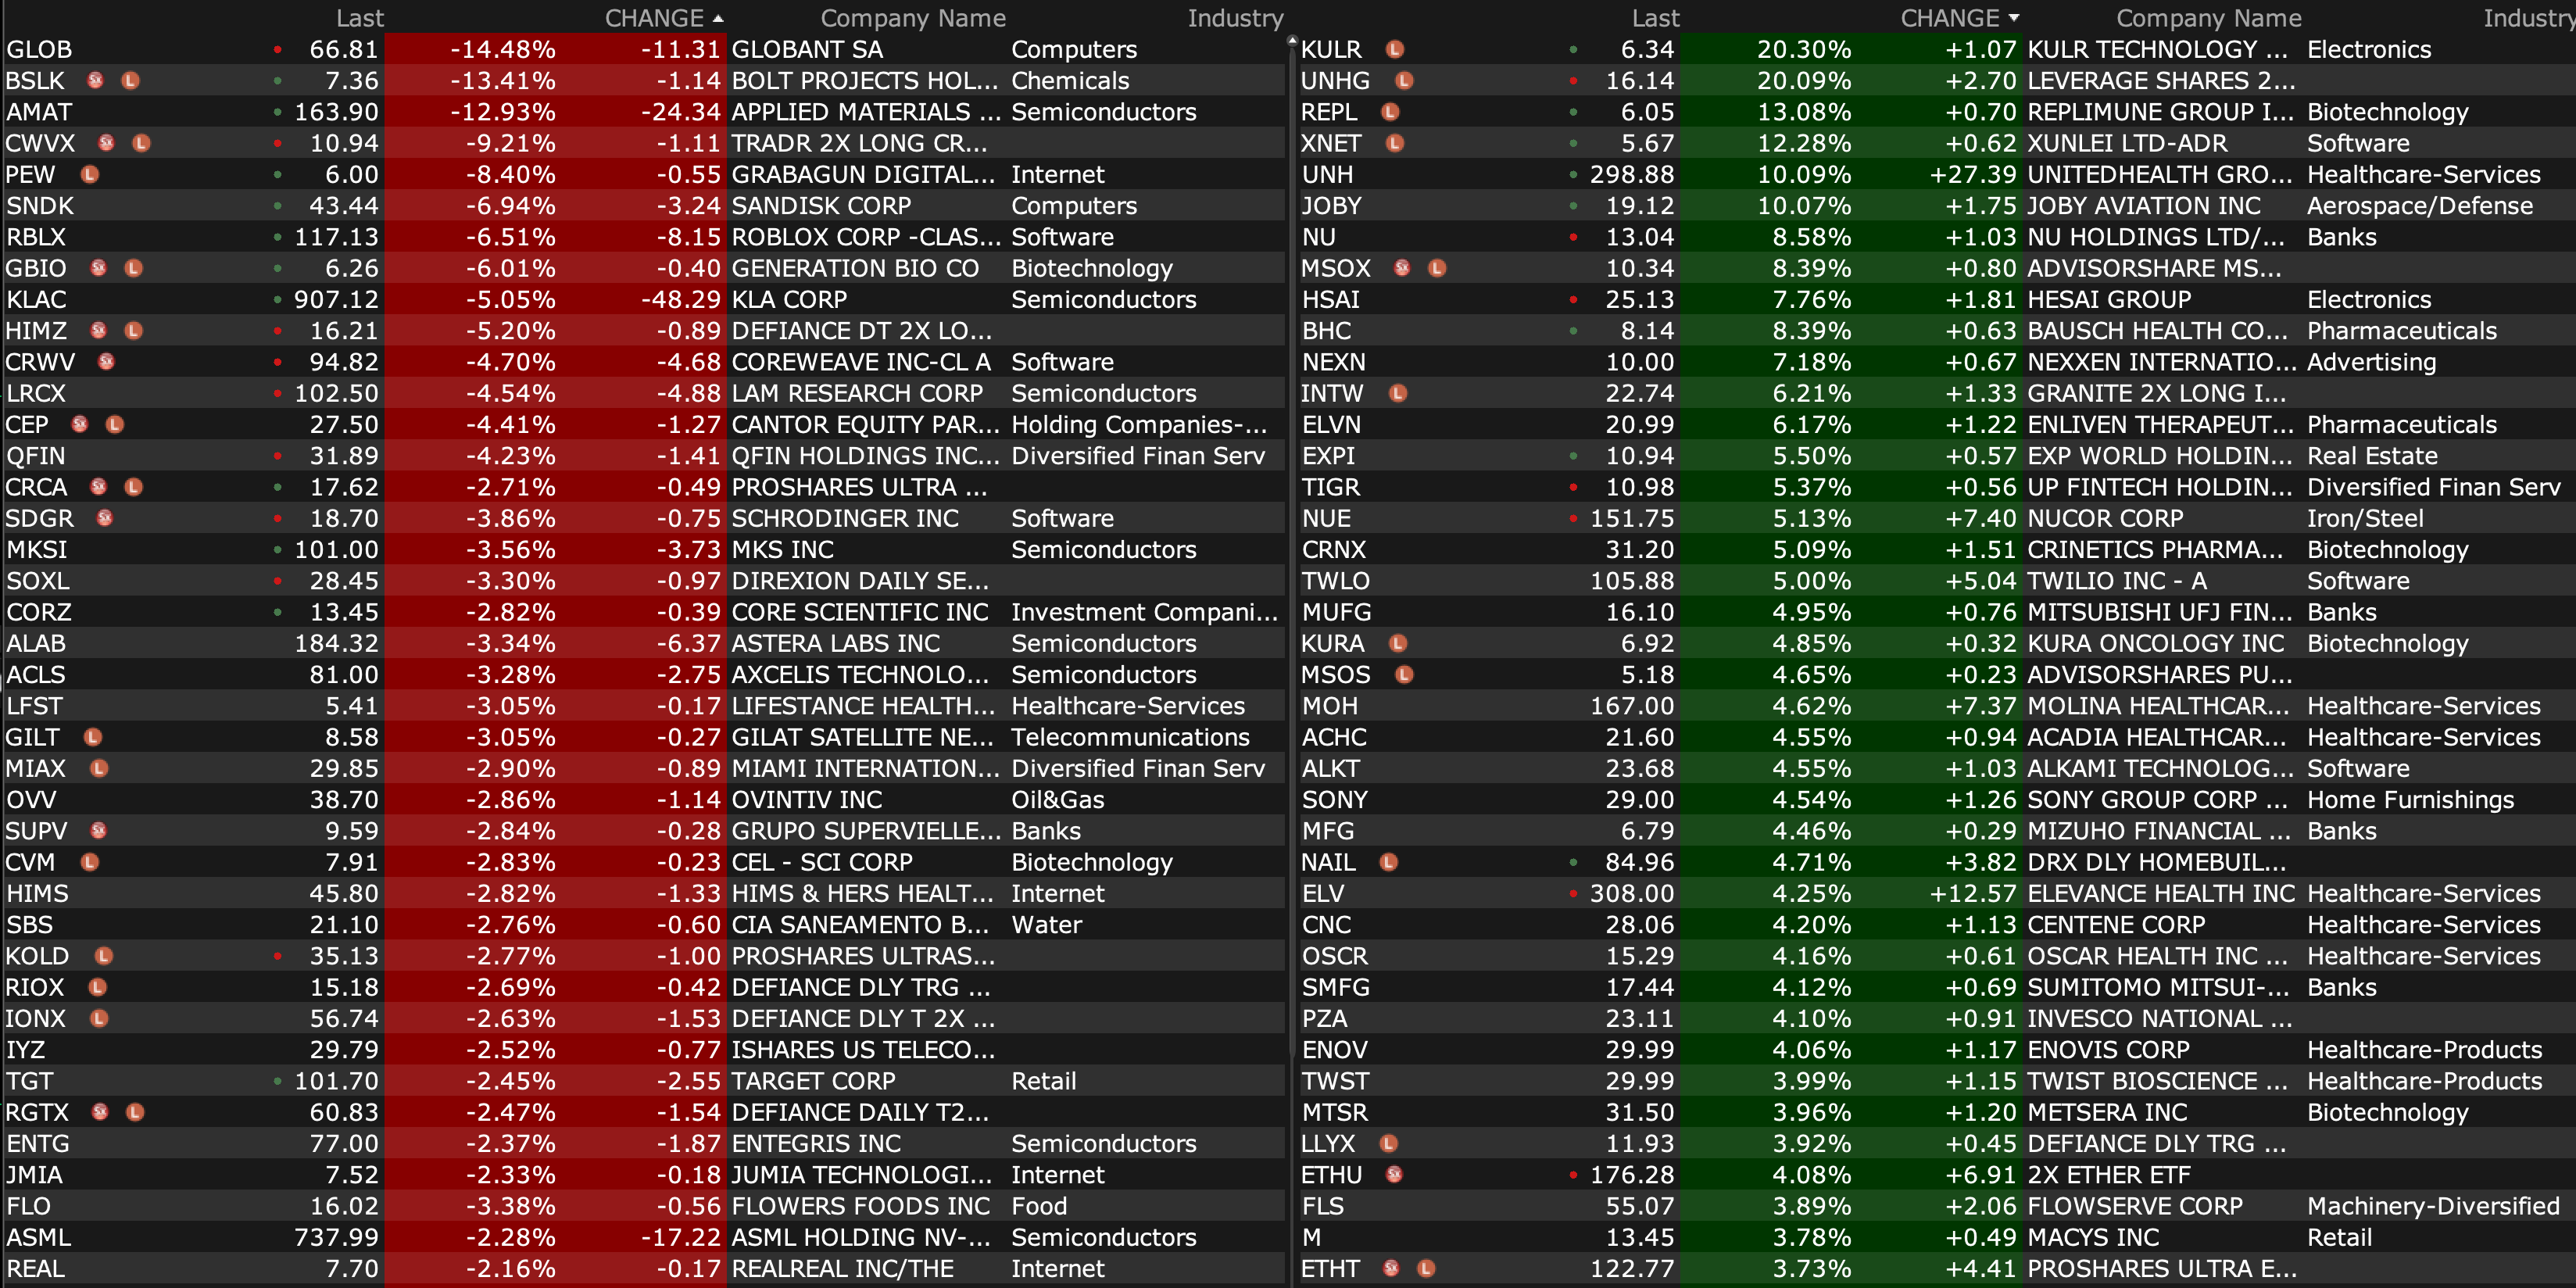Click the L badge beside KOLD ticker
The height and width of the screenshot is (1288, 2576).
(x=103, y=956)
